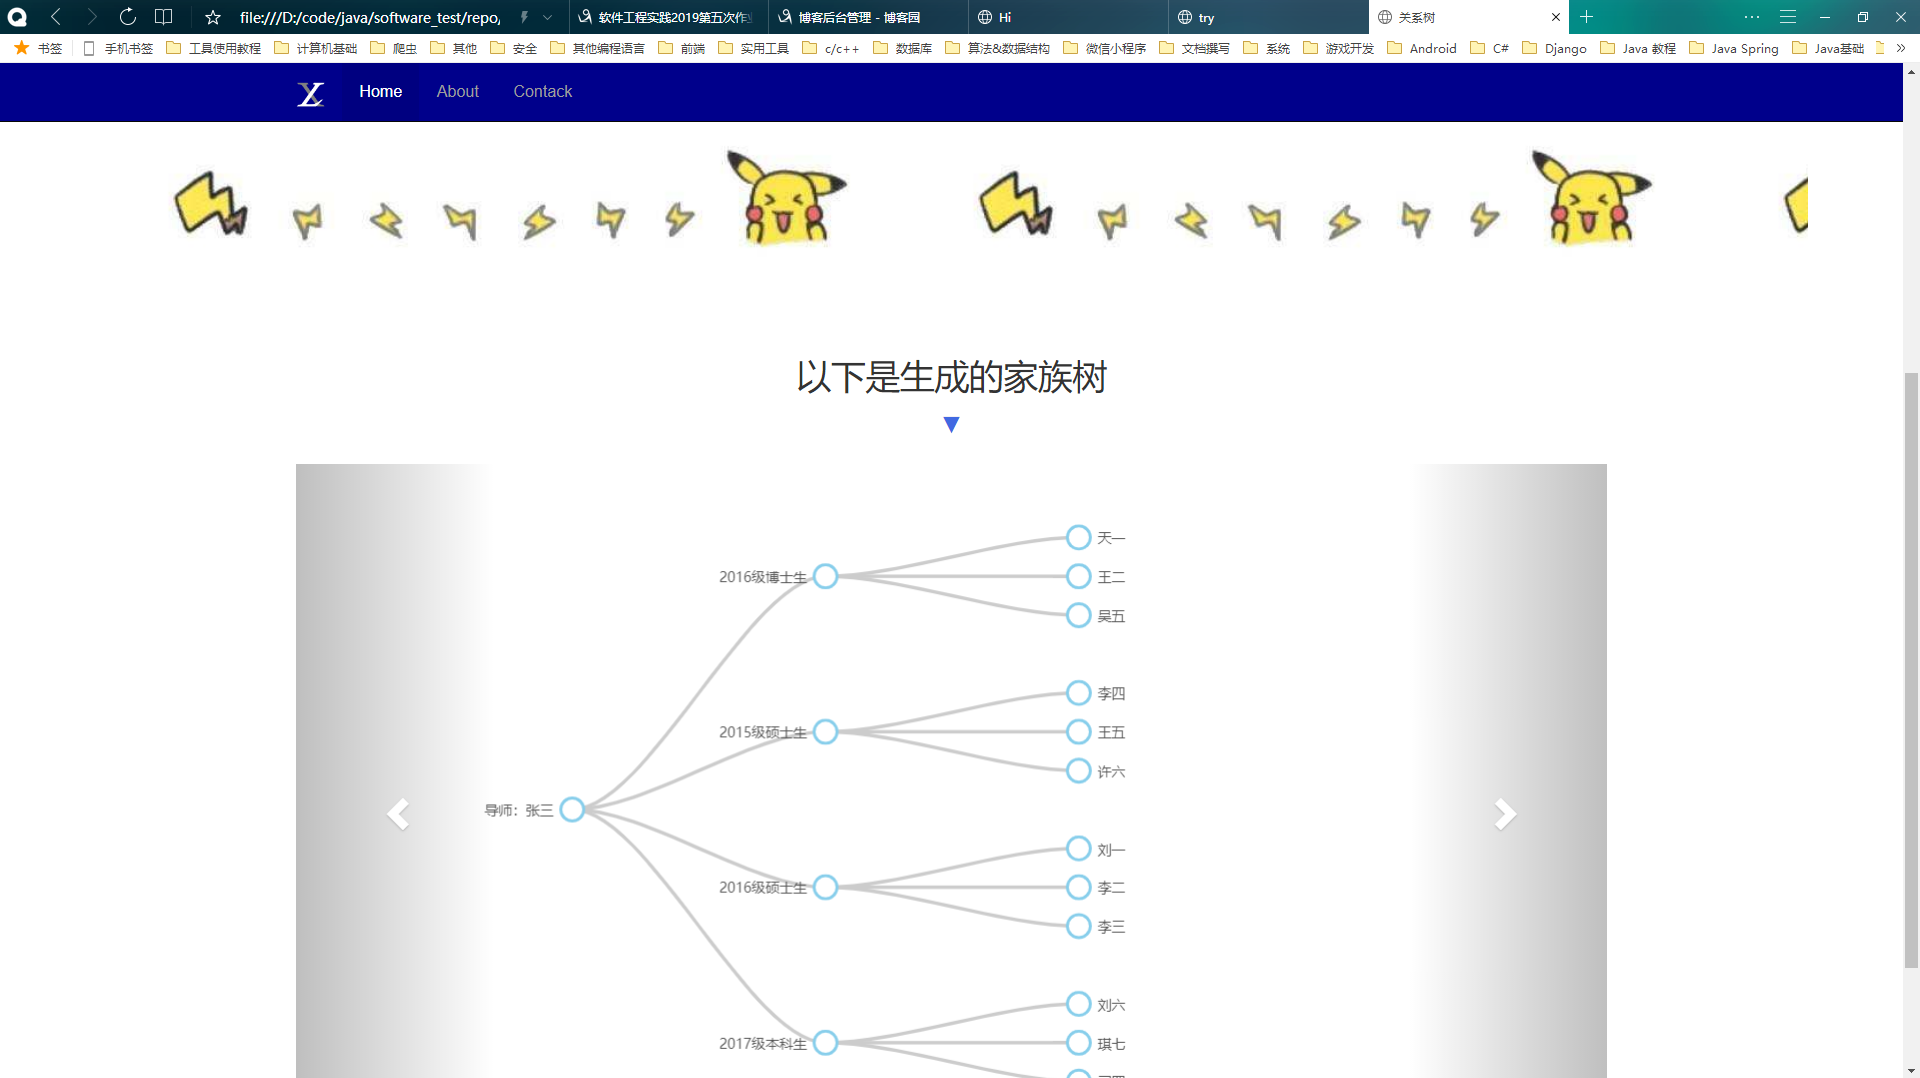Open the 其他编程语言 bookmark folder

(597, 48)
